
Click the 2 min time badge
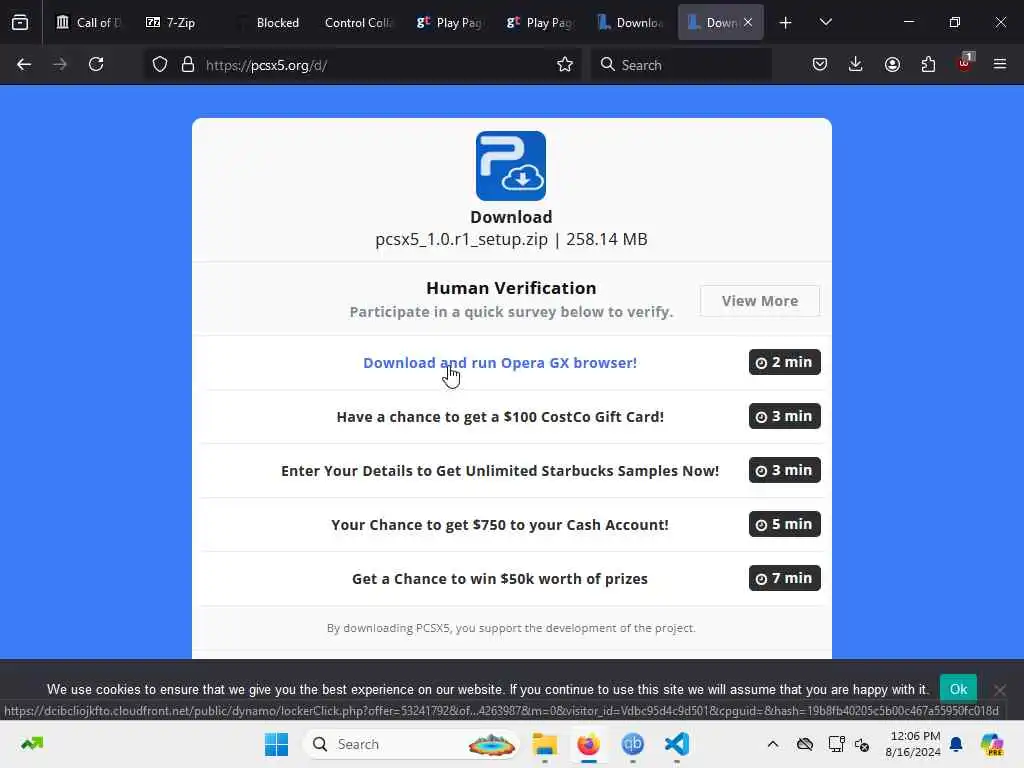pyautogui.click(x=784, y=362)
